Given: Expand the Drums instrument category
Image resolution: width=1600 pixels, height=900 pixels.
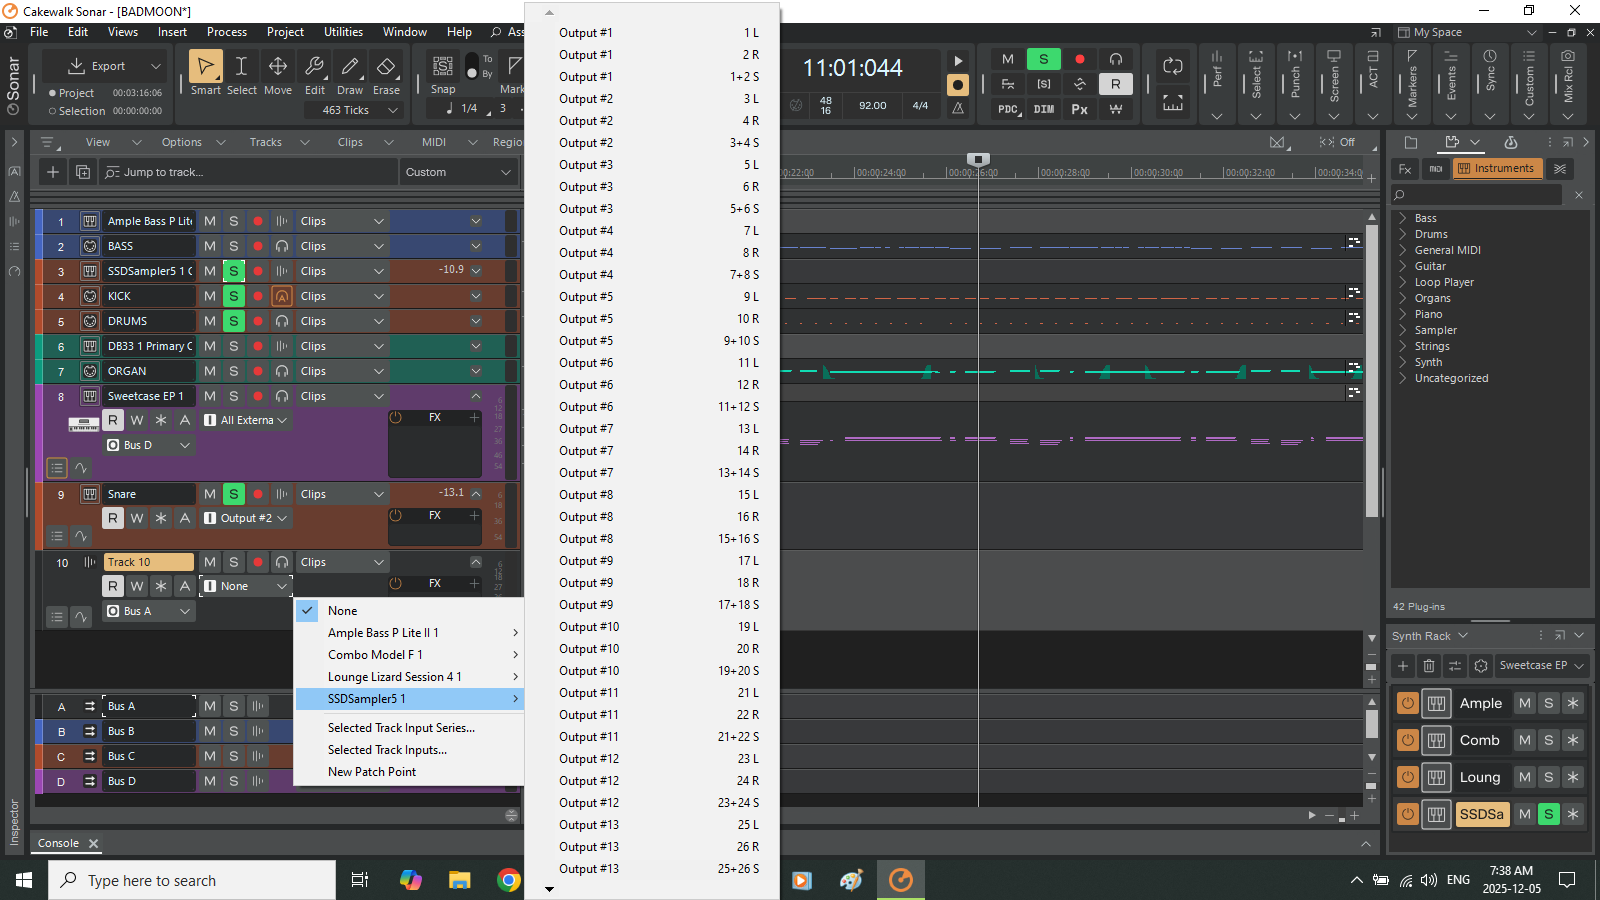Looking at the screenshot, I should point(1430,234).
